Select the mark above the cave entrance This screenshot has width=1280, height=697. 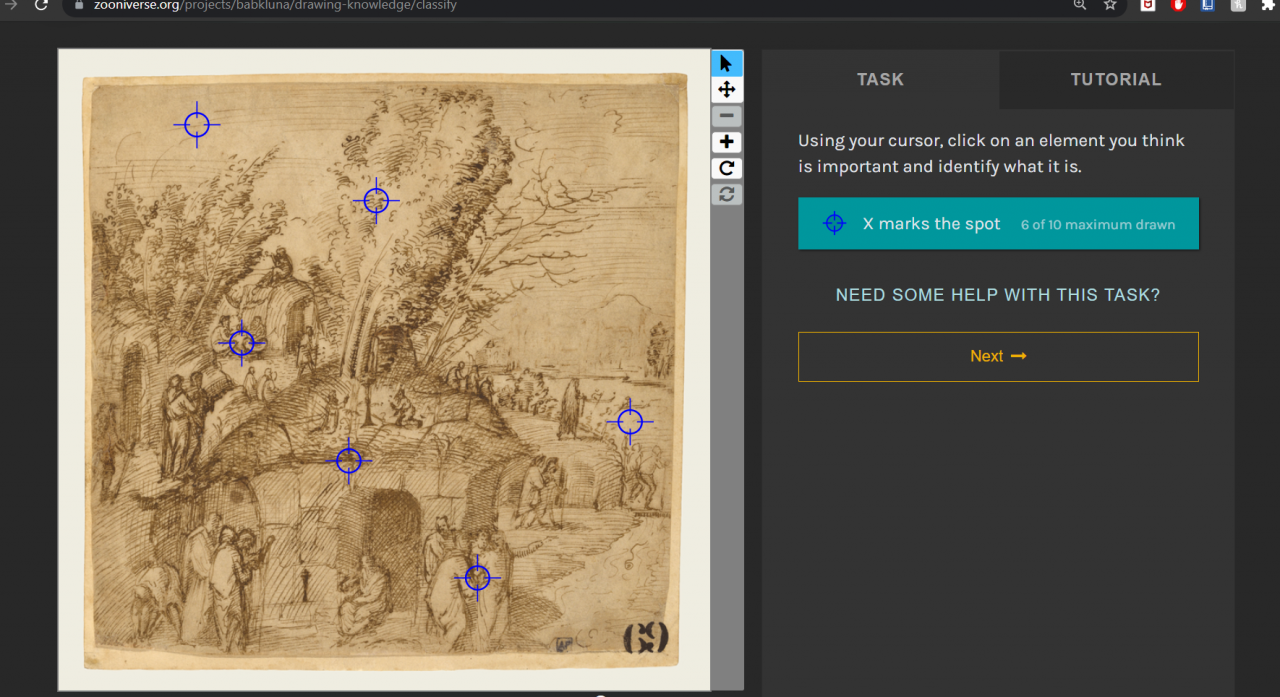pos(349,461)
